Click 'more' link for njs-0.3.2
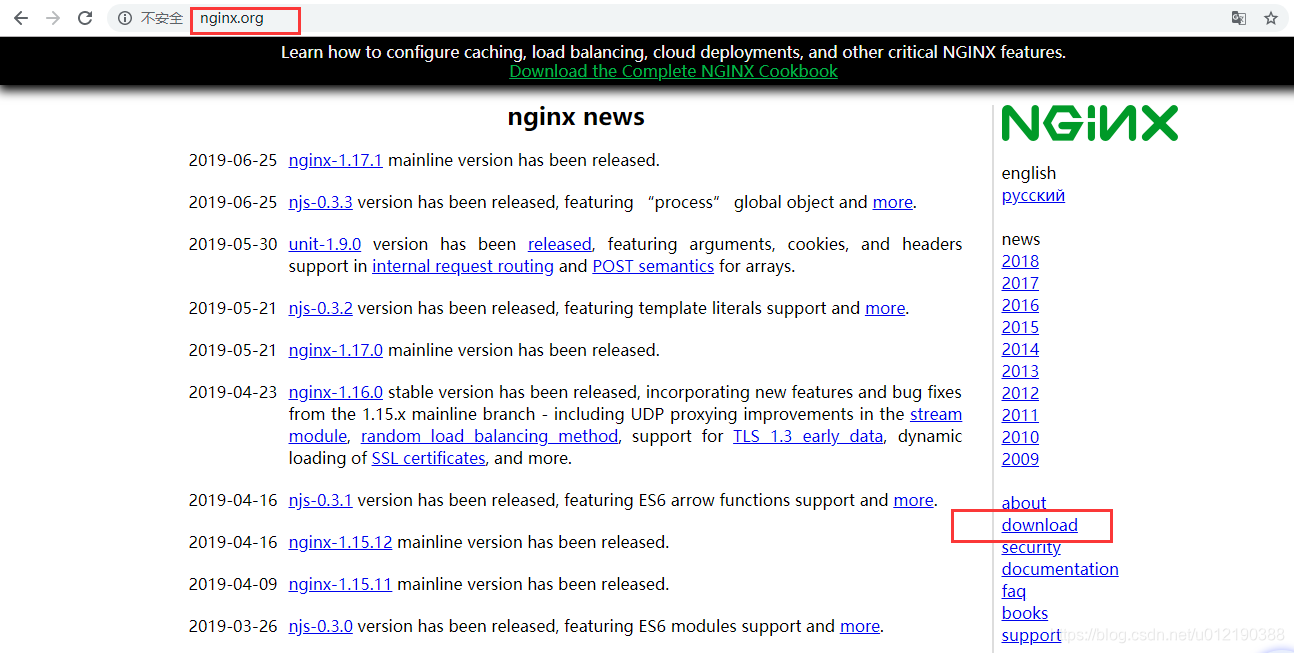The width and height of the screenshot is (1294, 653). (885, 308)
